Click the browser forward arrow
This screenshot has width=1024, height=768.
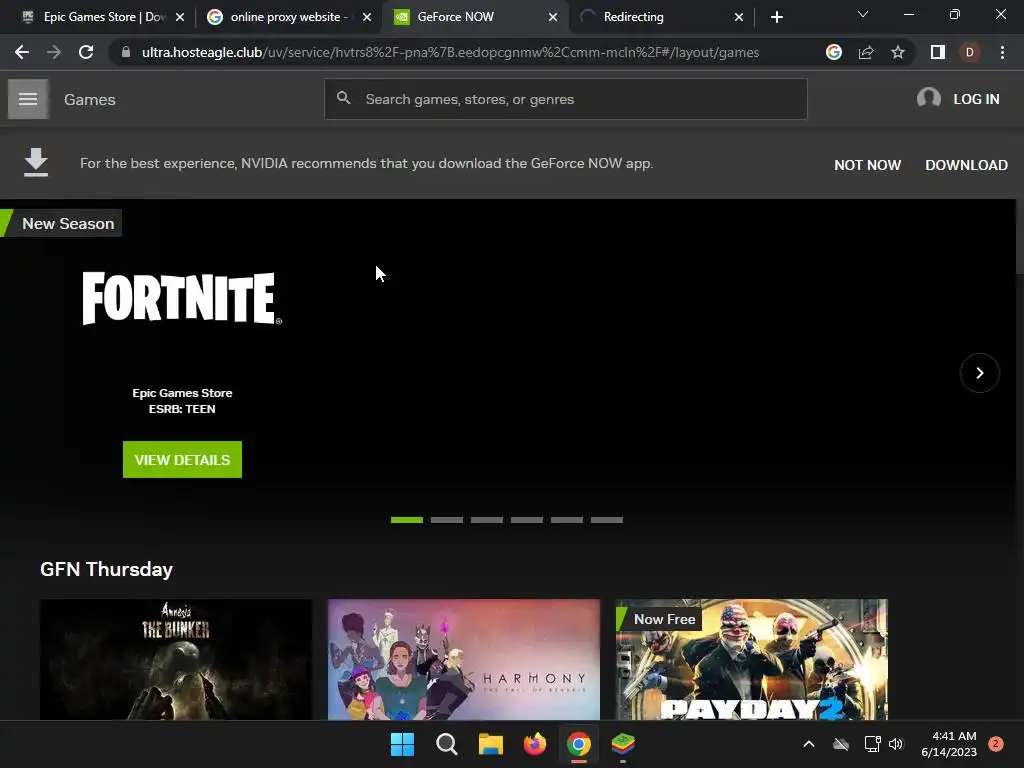[54, 52]
